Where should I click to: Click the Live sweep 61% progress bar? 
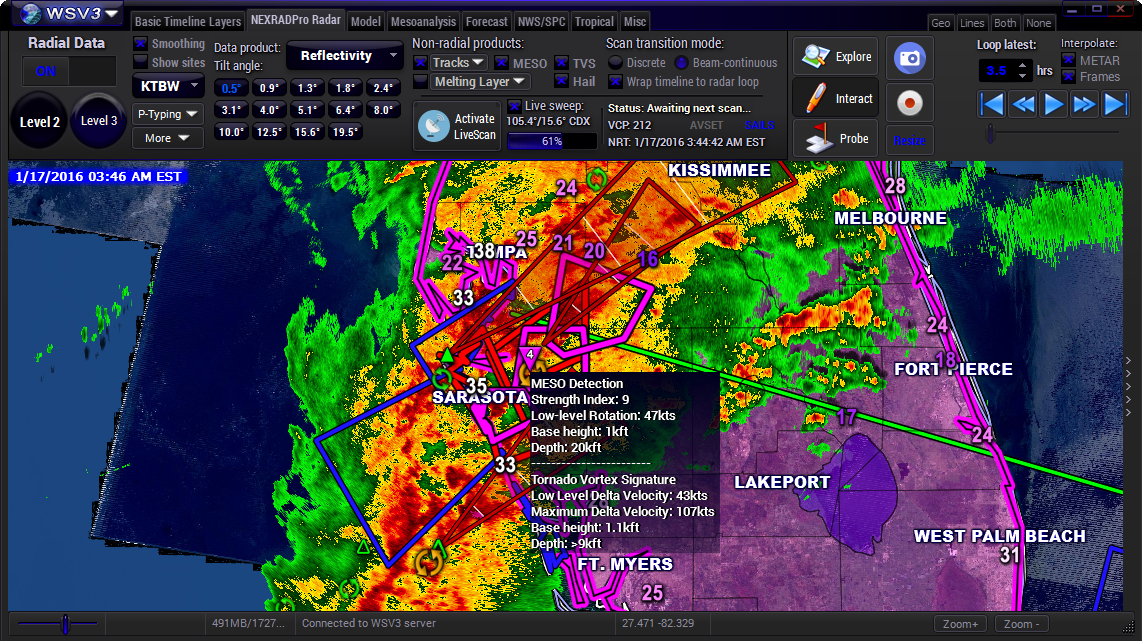click(552, 141)
